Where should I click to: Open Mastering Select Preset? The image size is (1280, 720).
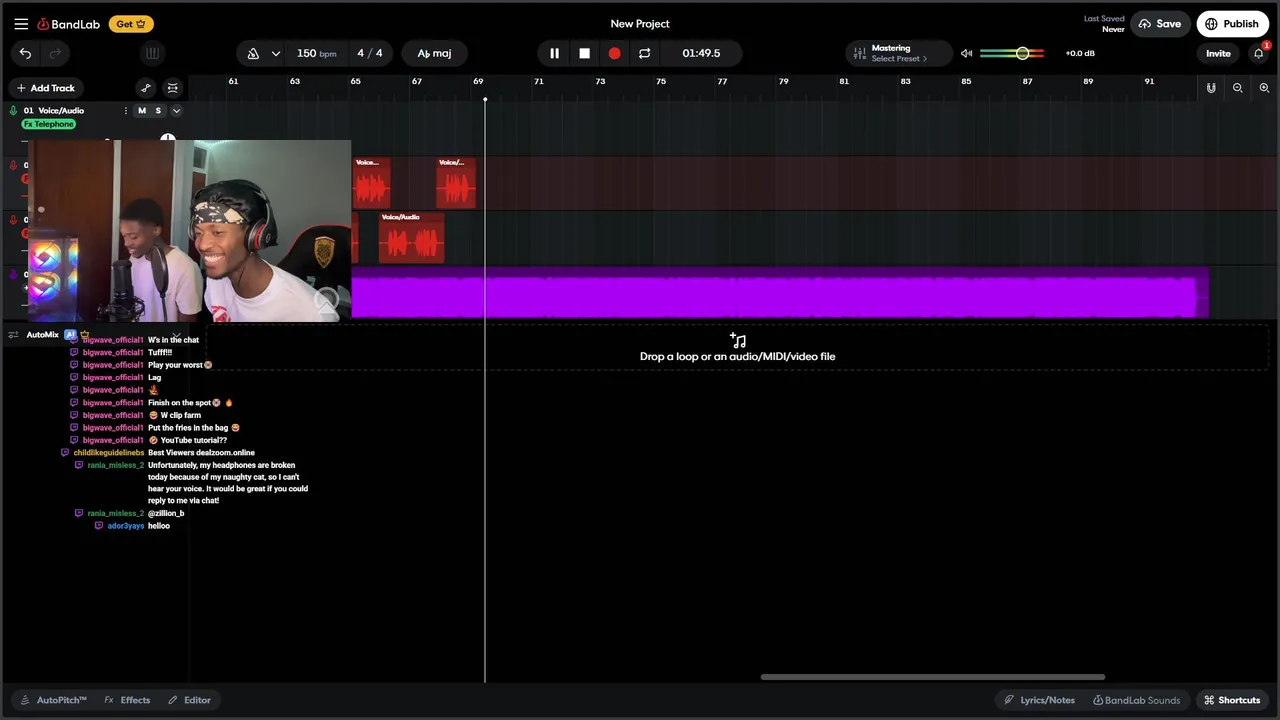pyautogui.click(x=899, y=53)
